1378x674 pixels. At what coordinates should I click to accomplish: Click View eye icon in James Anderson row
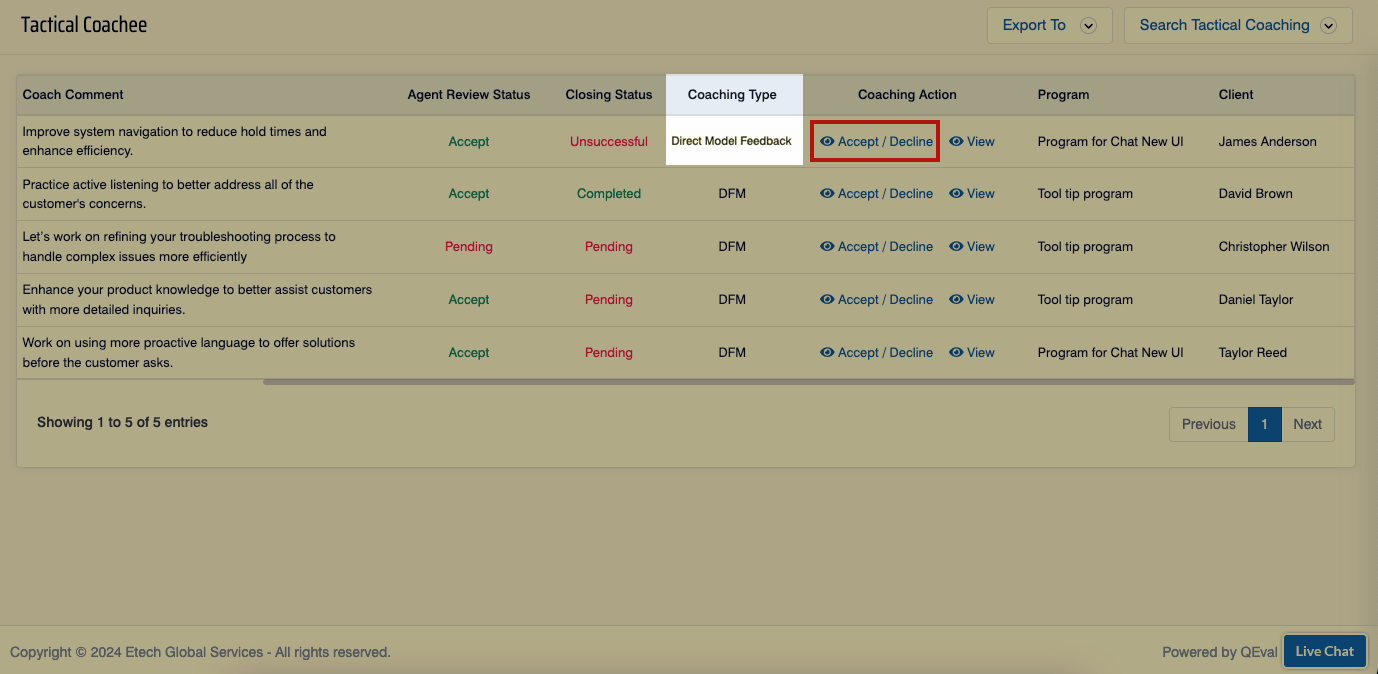coord(956,142)
